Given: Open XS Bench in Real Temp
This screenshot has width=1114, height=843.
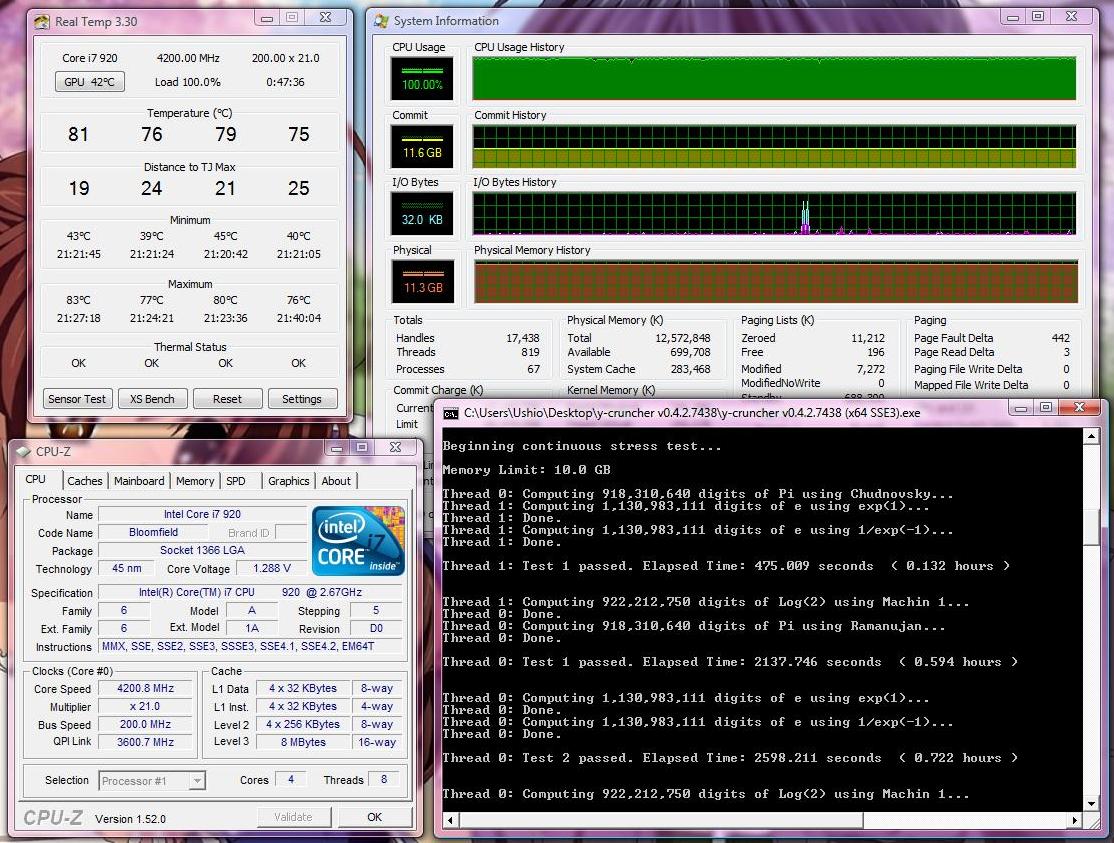Looking at the screenshot, I should tap(152, 399).
